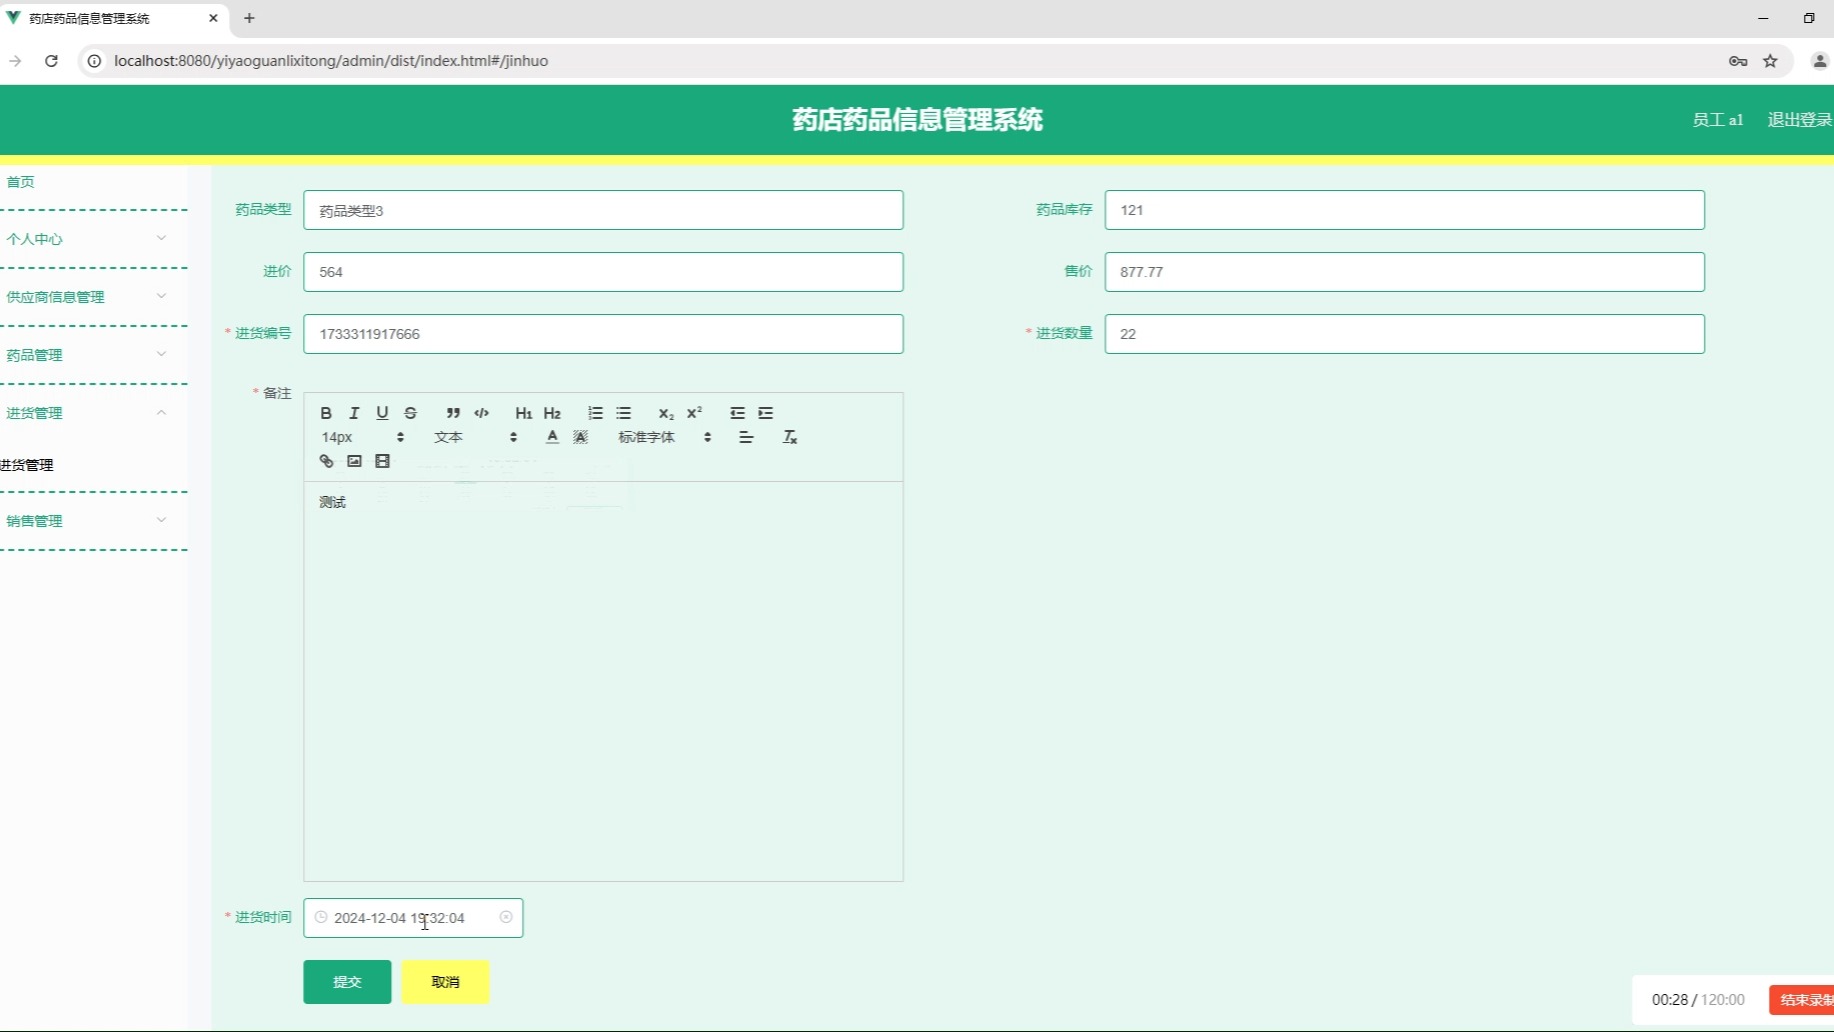1834x1032 pixels.
Task: Focus the 进货编号 input field
Action: (603, 334)
